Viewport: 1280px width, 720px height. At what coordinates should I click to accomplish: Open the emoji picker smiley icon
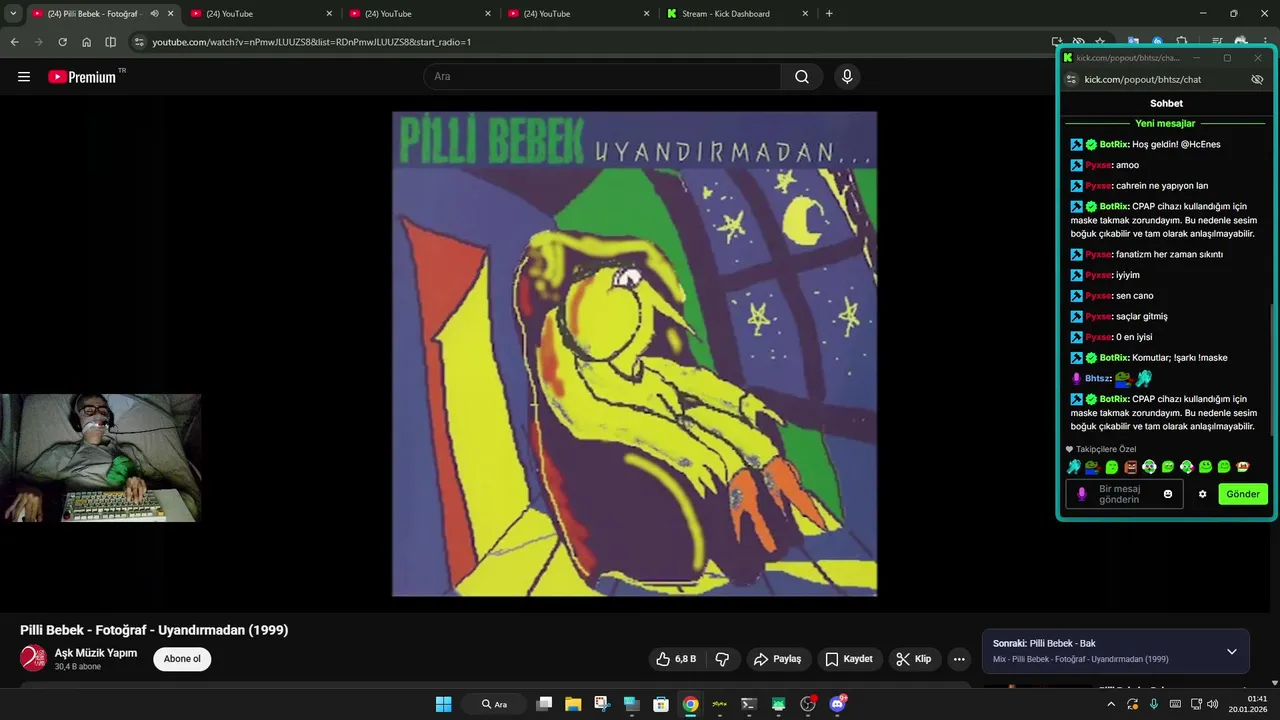point(1167,494)
